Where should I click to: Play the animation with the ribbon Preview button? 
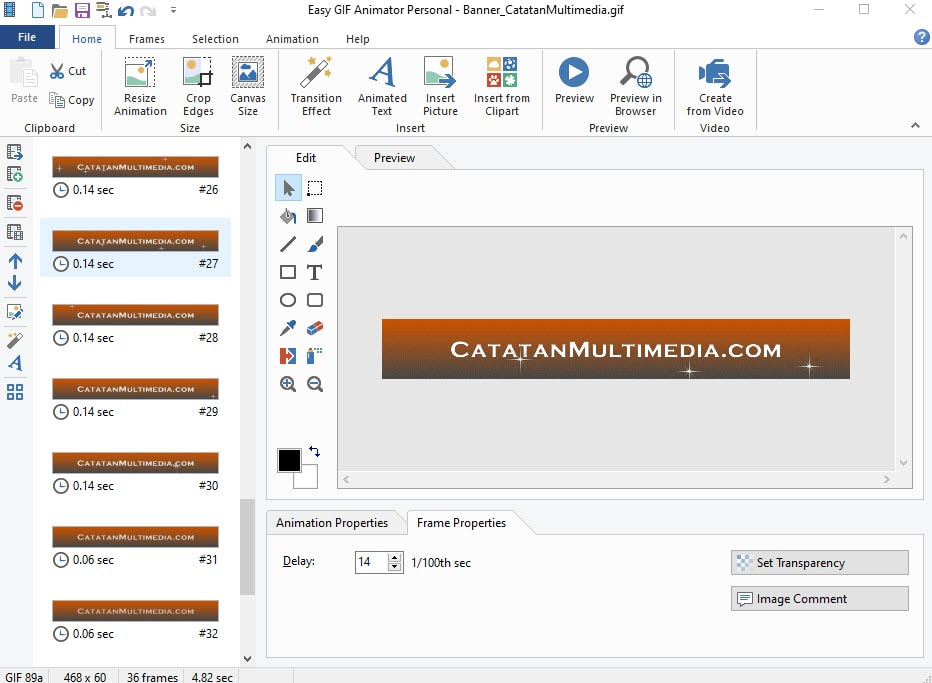coord(574,80)
